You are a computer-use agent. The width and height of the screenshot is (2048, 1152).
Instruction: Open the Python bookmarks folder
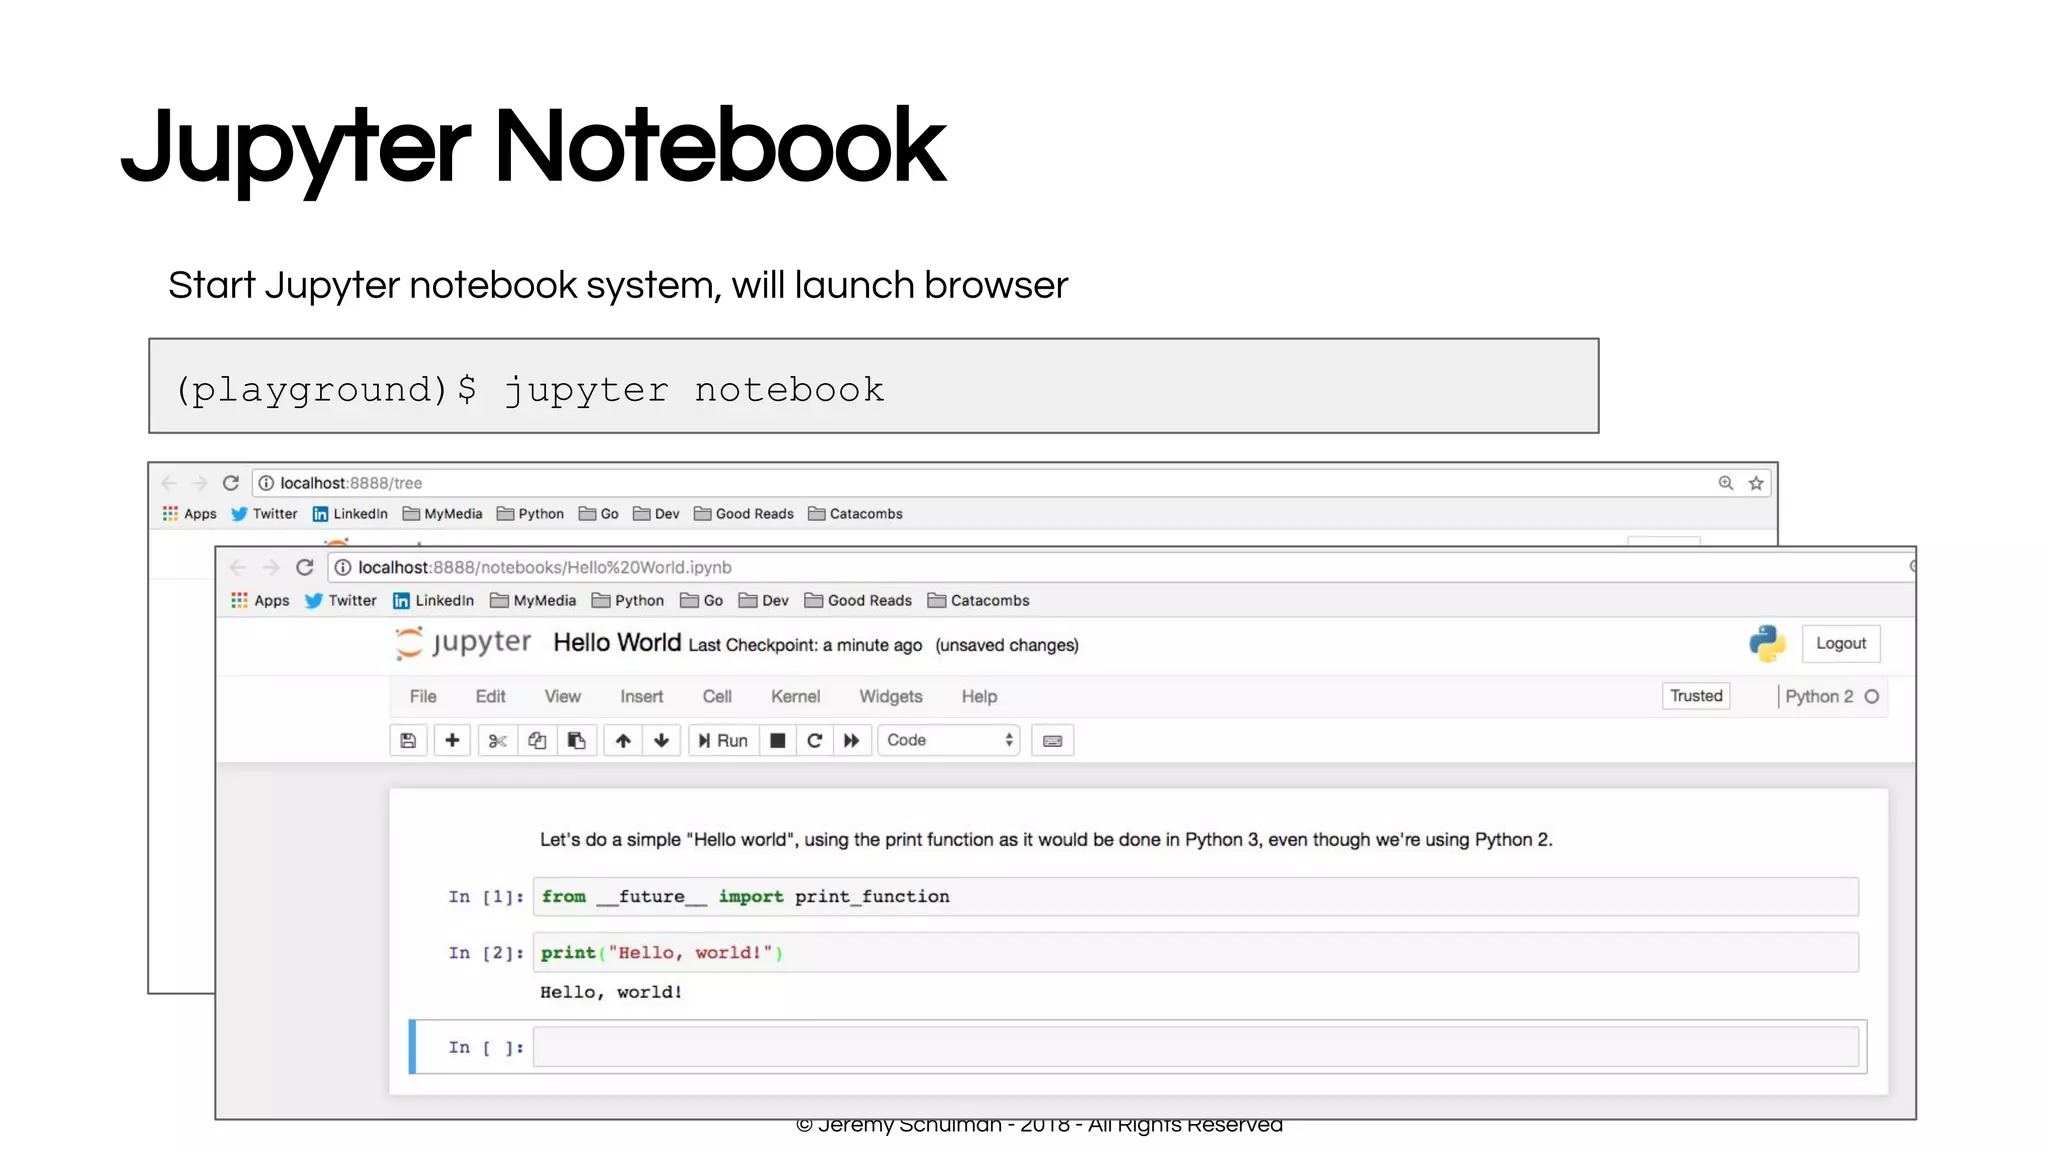[x=628, y=600]
